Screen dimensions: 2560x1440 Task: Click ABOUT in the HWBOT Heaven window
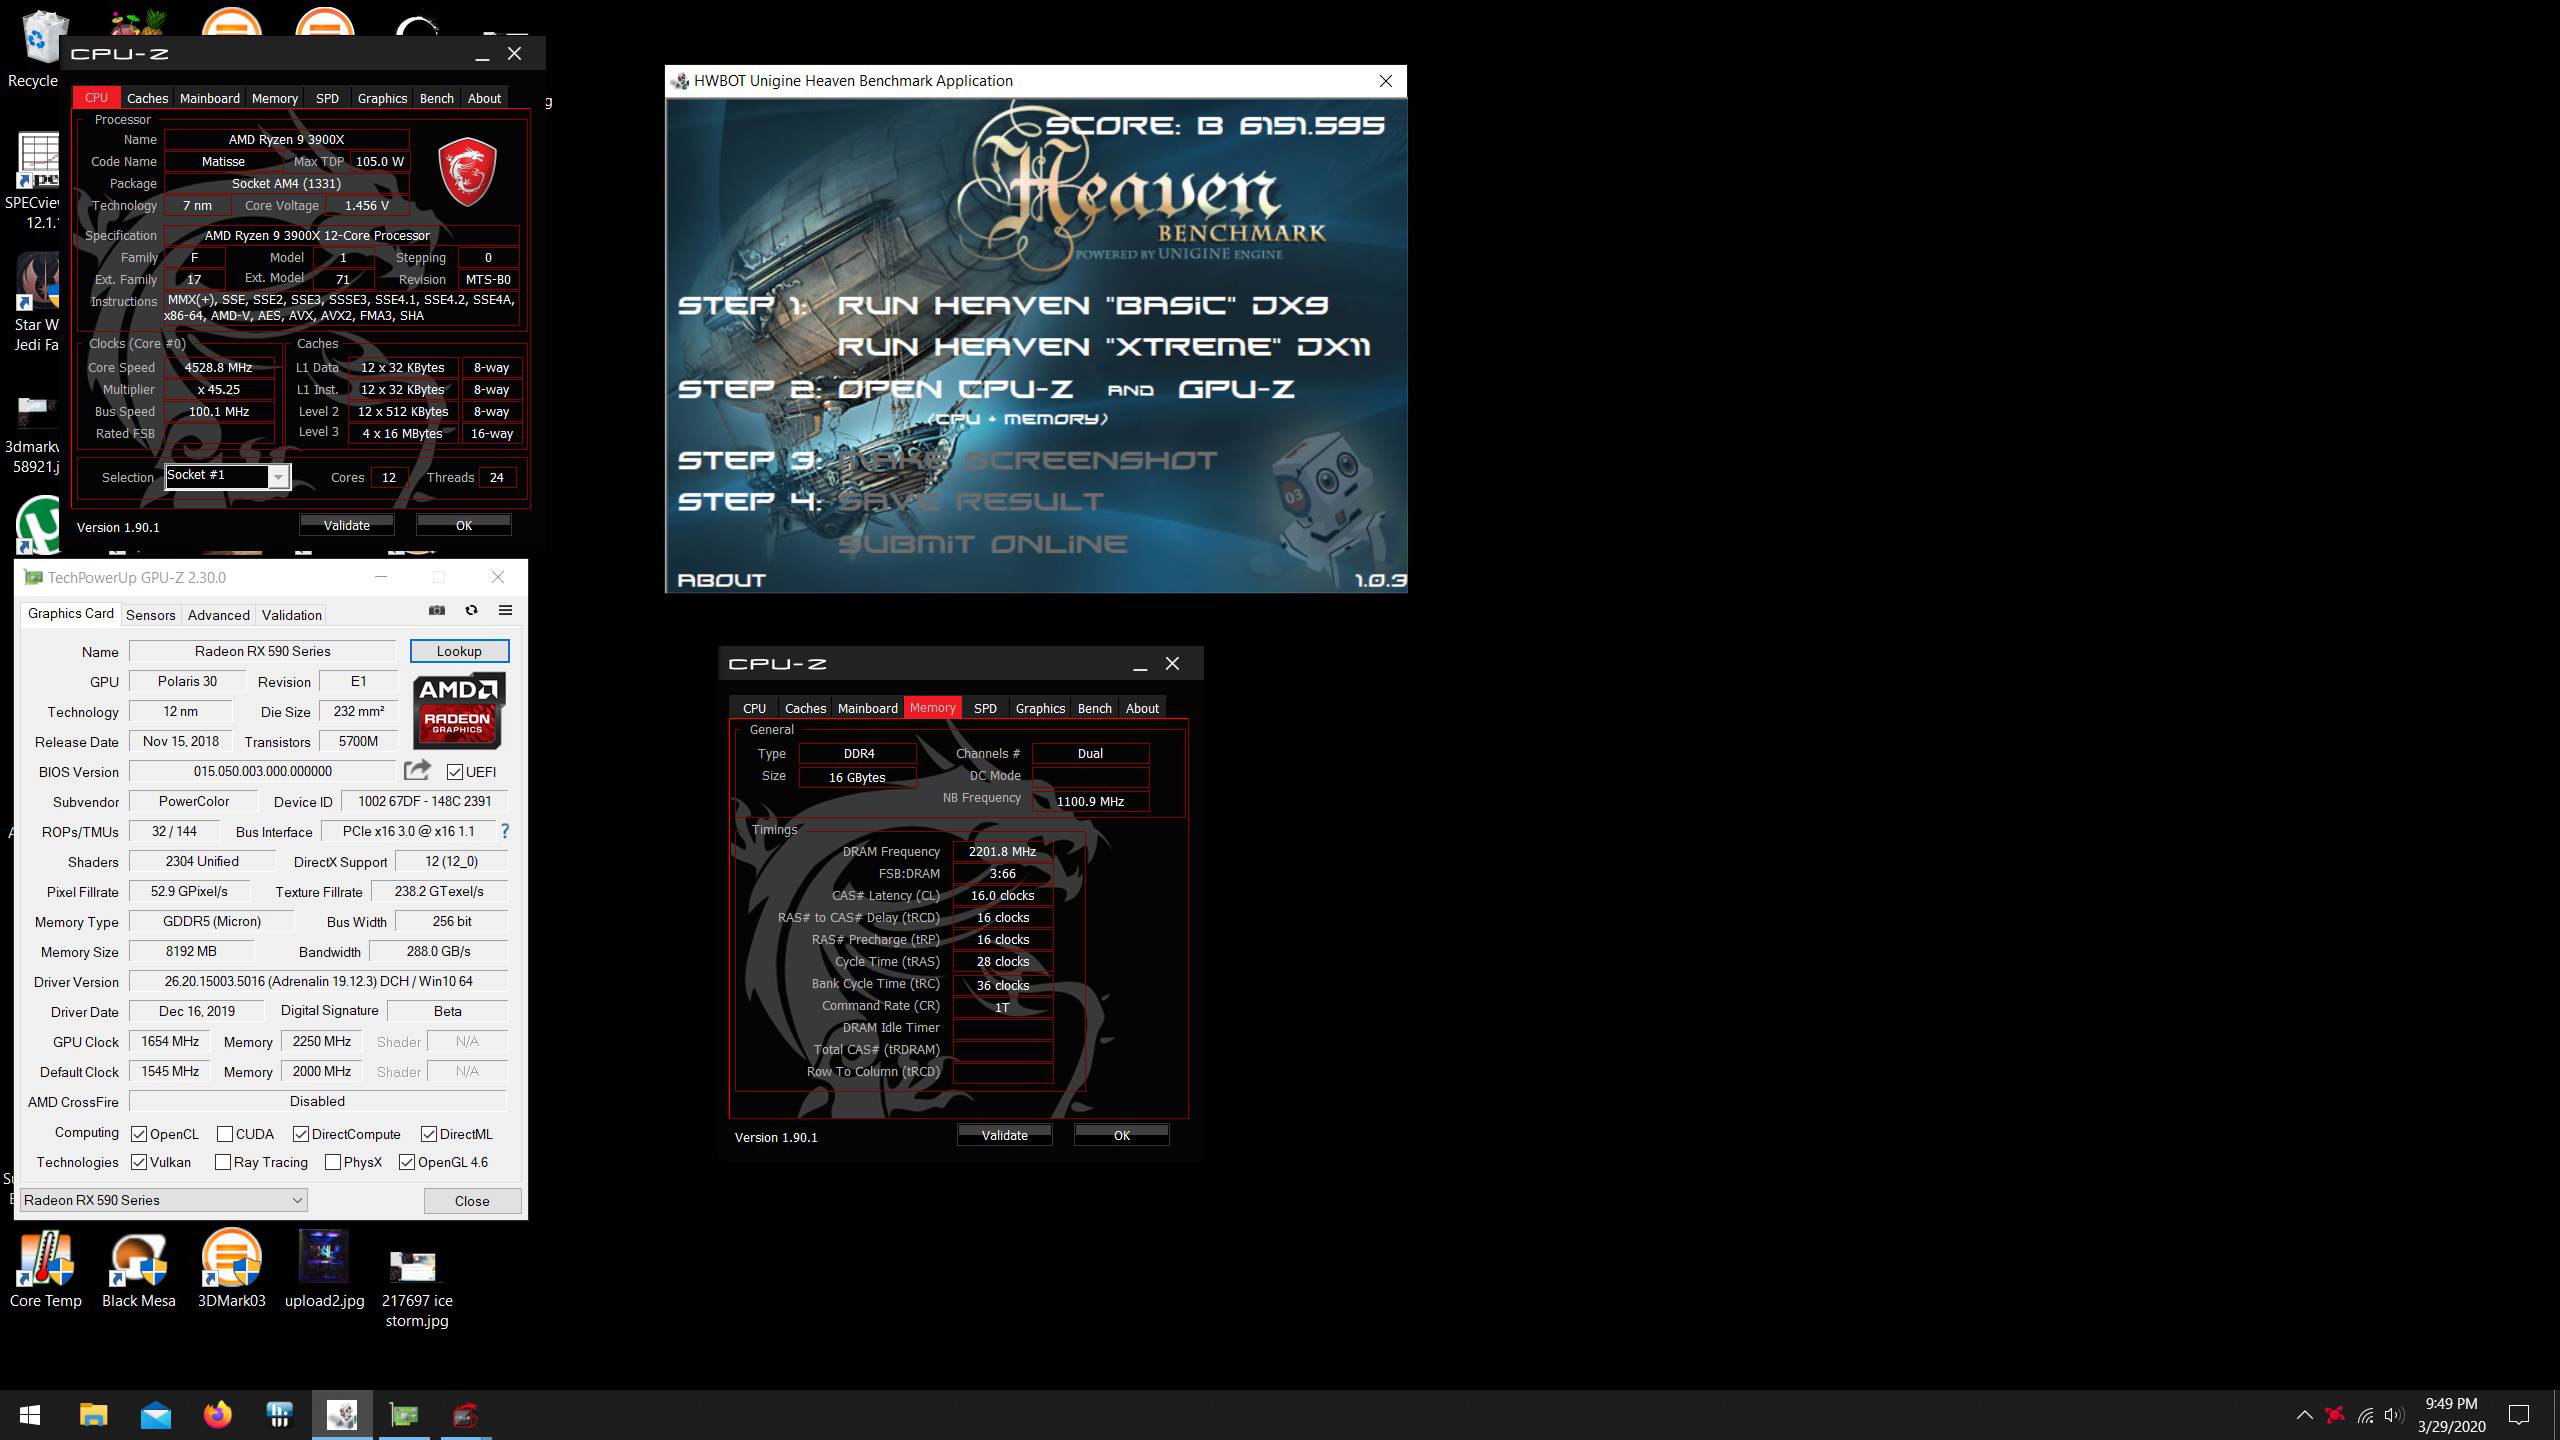pyautogui.click(x=721, y=580)
